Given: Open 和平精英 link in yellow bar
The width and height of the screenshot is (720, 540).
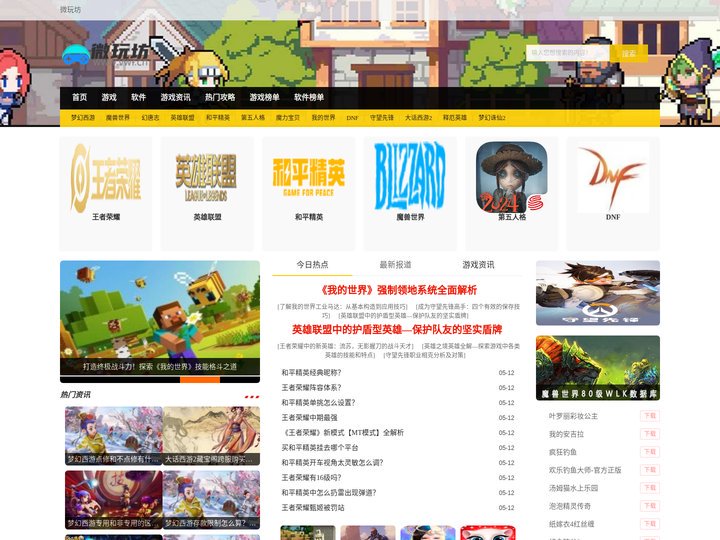Looking at the screenshot, I should pyautogui.click(x=218, y=118).
